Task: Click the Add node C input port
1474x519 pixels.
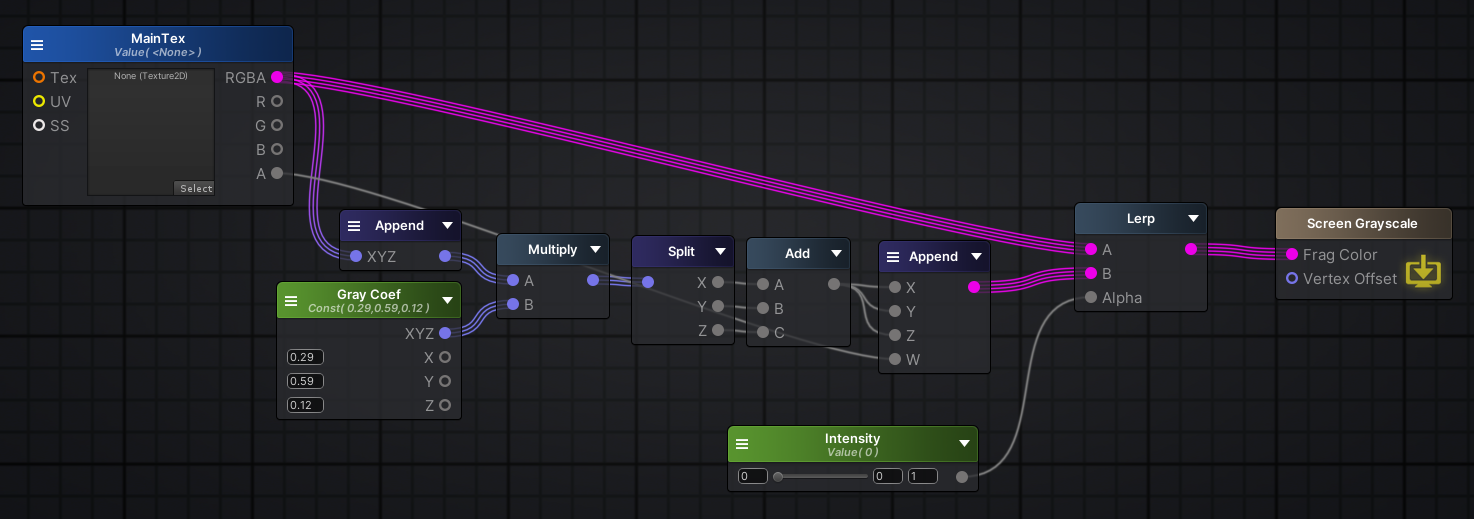Action: [763, 332]
